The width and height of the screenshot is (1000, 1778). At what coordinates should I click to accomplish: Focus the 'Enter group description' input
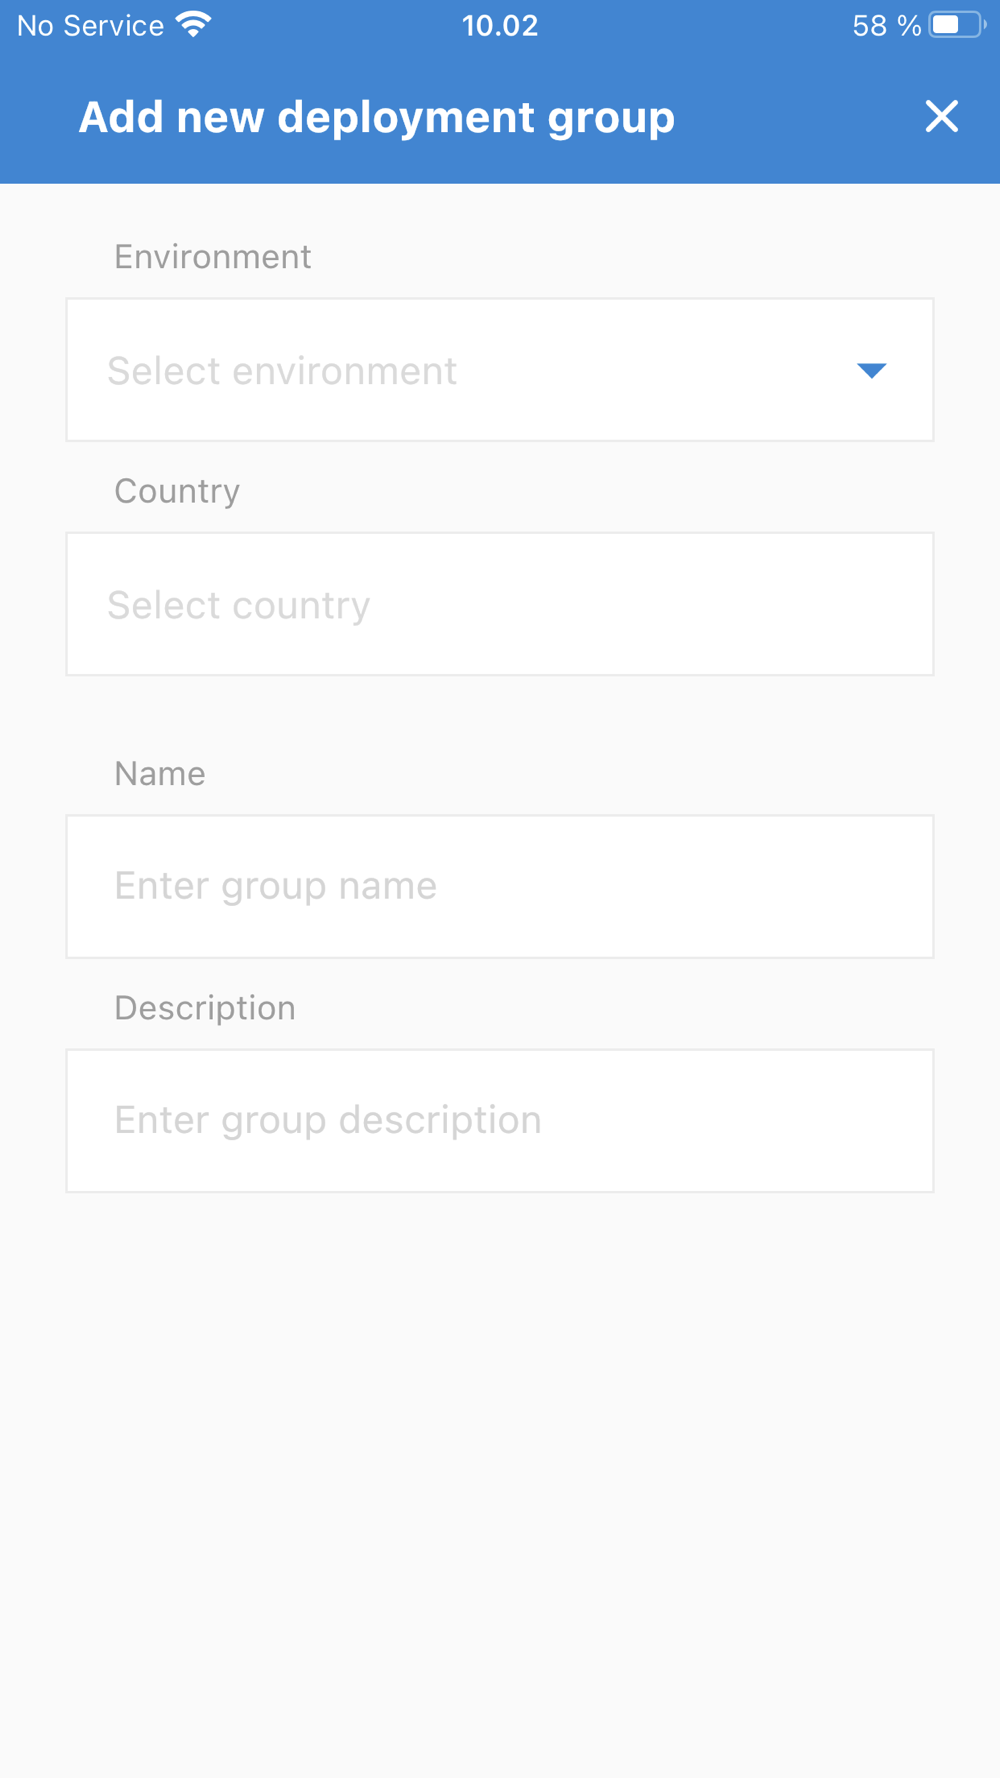[x=500, y=1120]
